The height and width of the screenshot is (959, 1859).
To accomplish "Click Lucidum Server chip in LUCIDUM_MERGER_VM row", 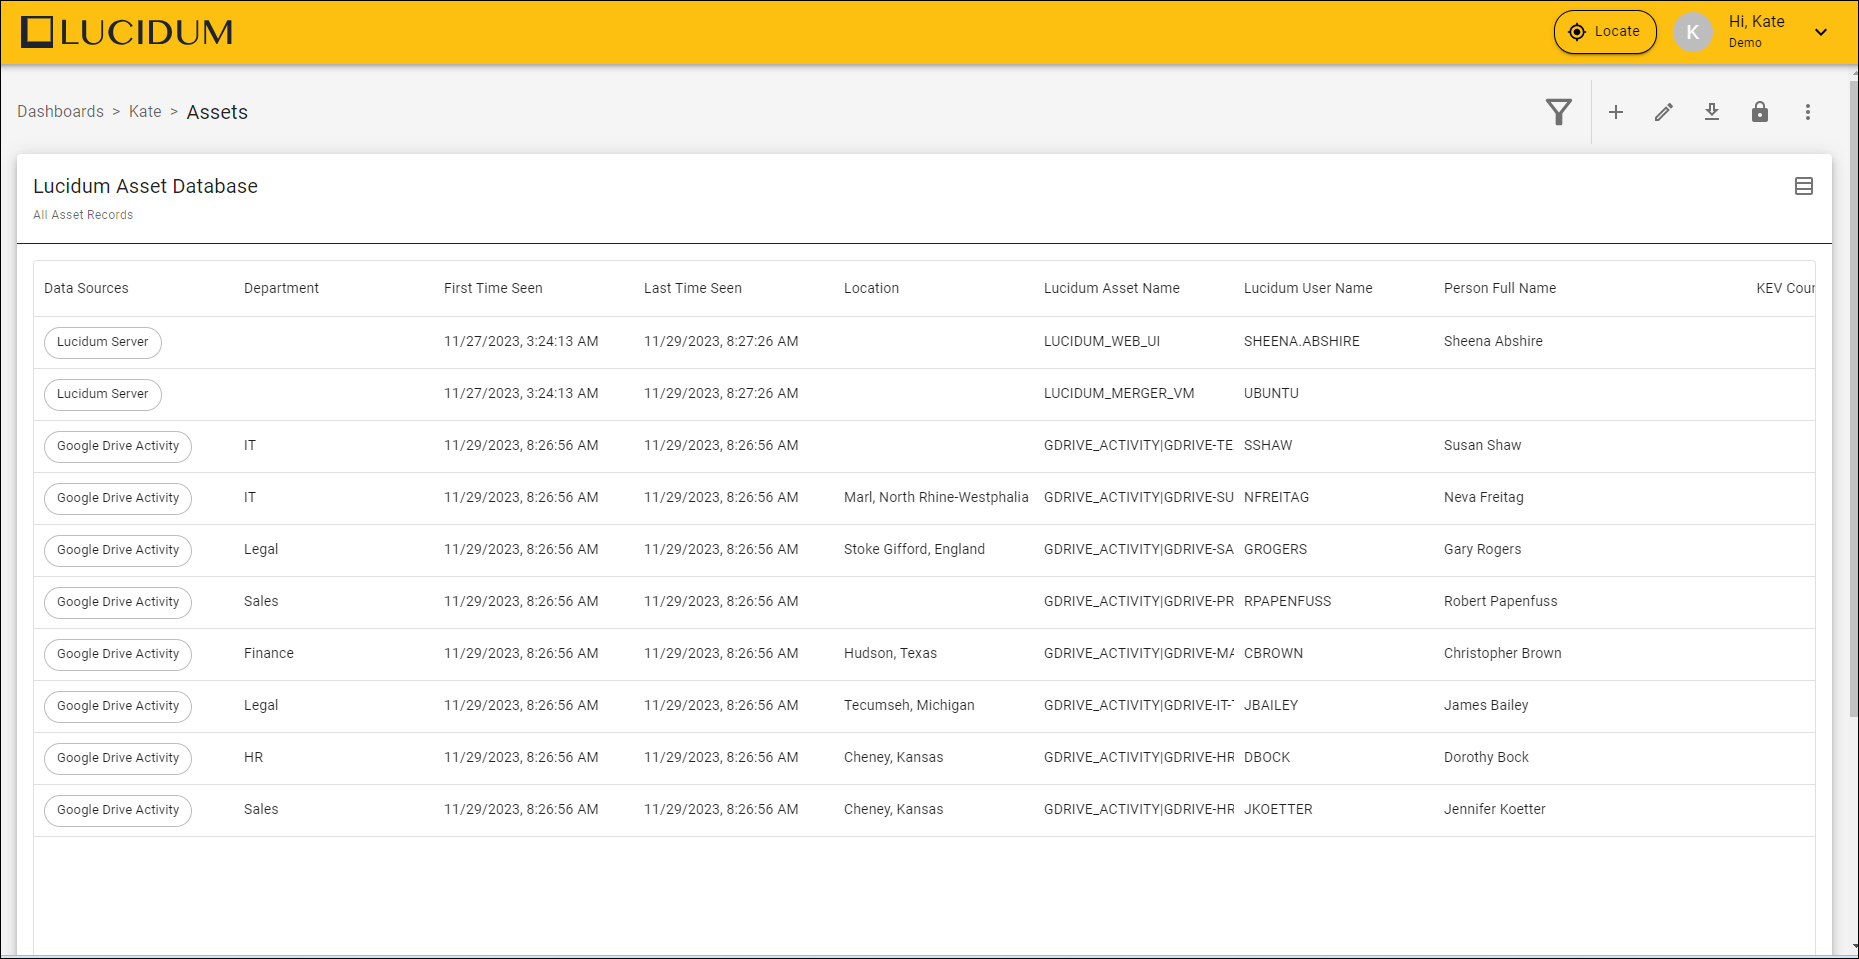I will pos(103,394).
